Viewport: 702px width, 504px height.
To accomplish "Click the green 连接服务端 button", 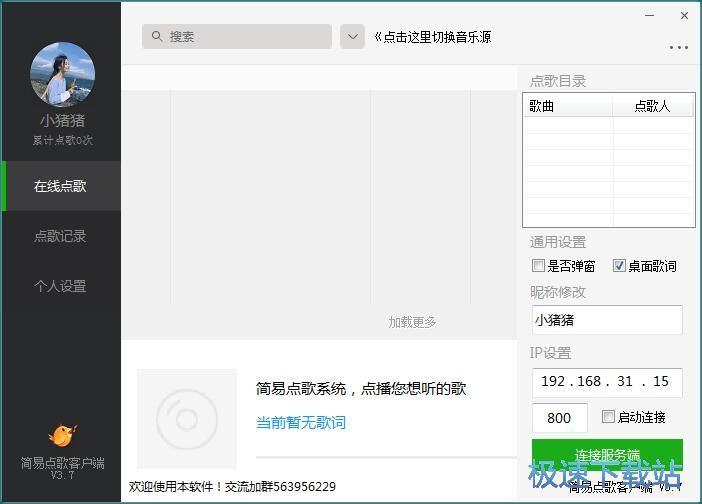I will click(607, 455).
